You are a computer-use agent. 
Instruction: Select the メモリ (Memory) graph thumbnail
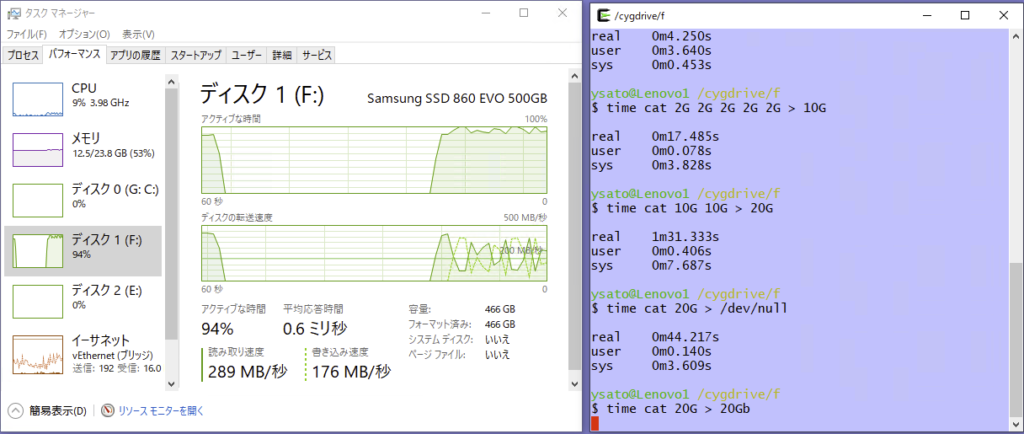37,149
